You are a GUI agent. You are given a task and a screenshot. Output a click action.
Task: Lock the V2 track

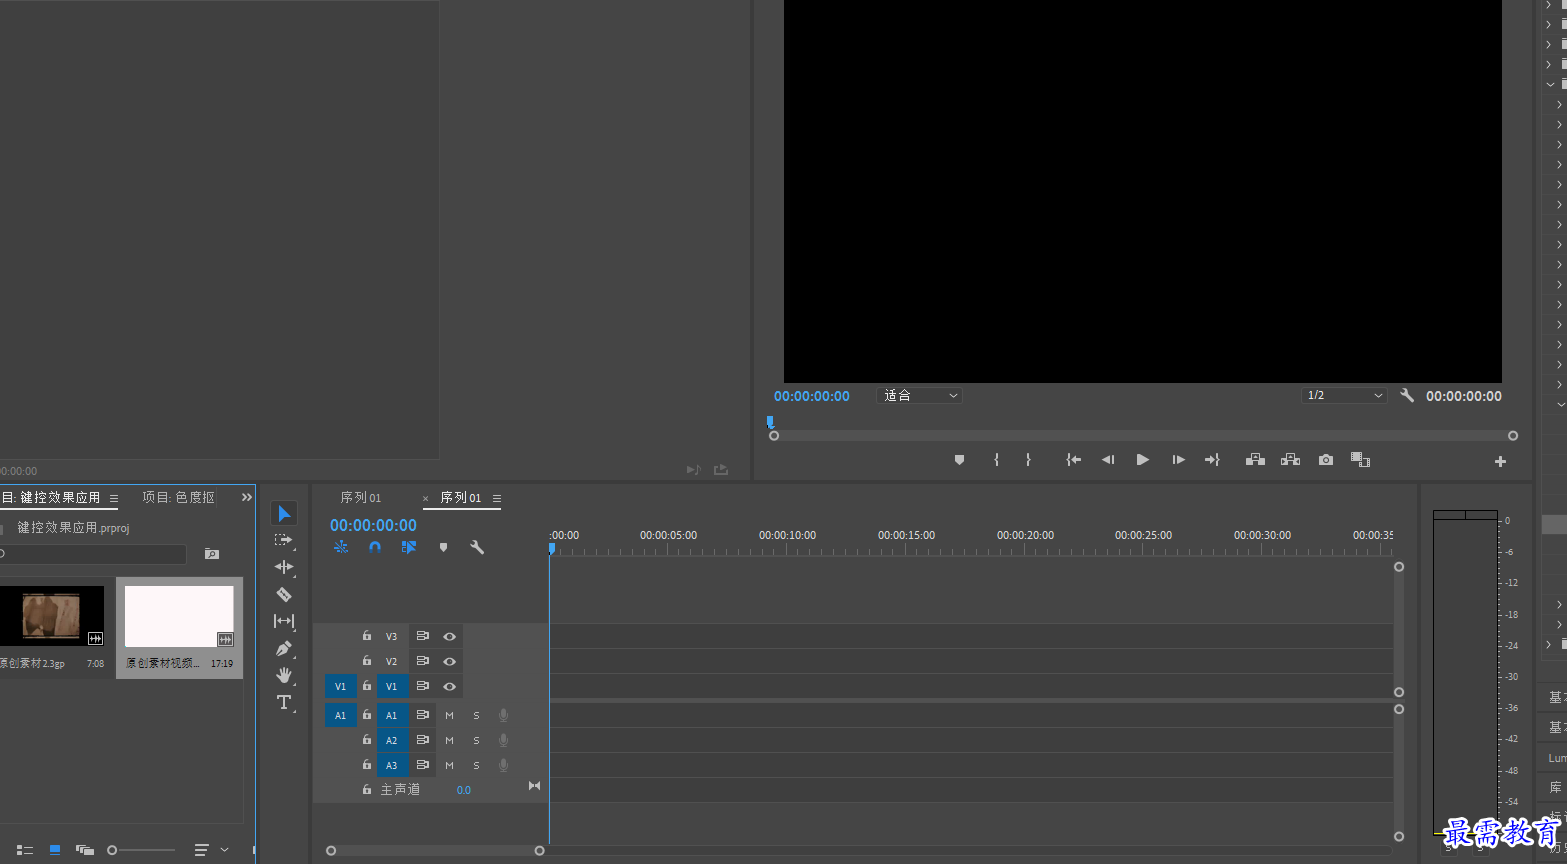click(367, 661)
